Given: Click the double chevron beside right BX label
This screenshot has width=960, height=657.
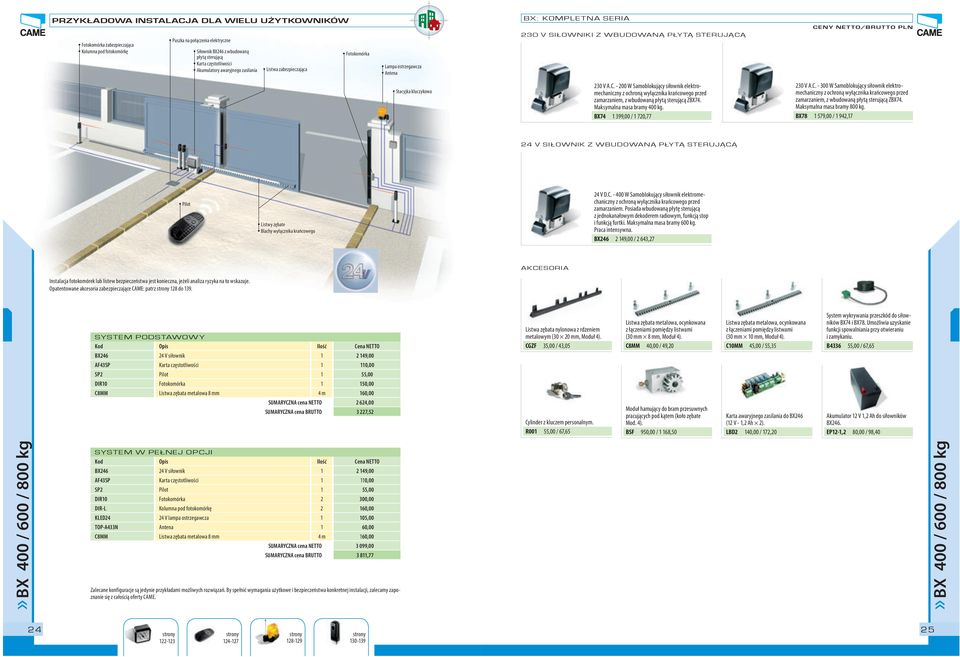Looking at the screenshot, I should click(x=940, y=604).
